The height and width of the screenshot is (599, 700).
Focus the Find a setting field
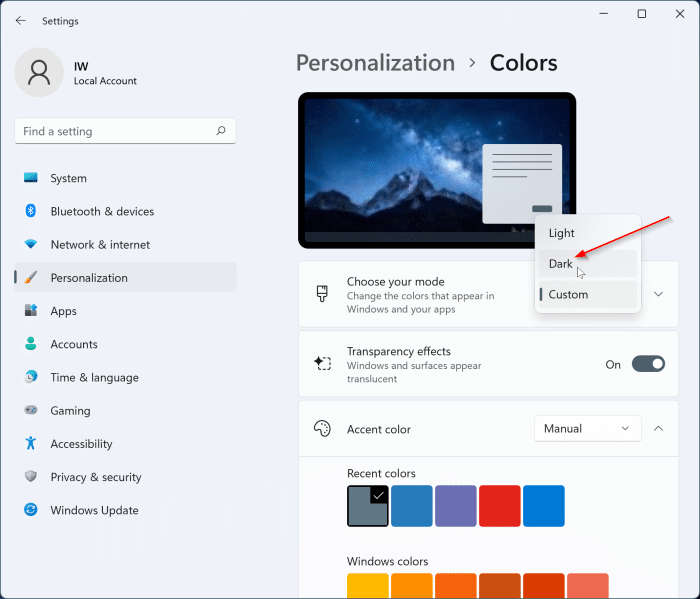tap(125, 131)
